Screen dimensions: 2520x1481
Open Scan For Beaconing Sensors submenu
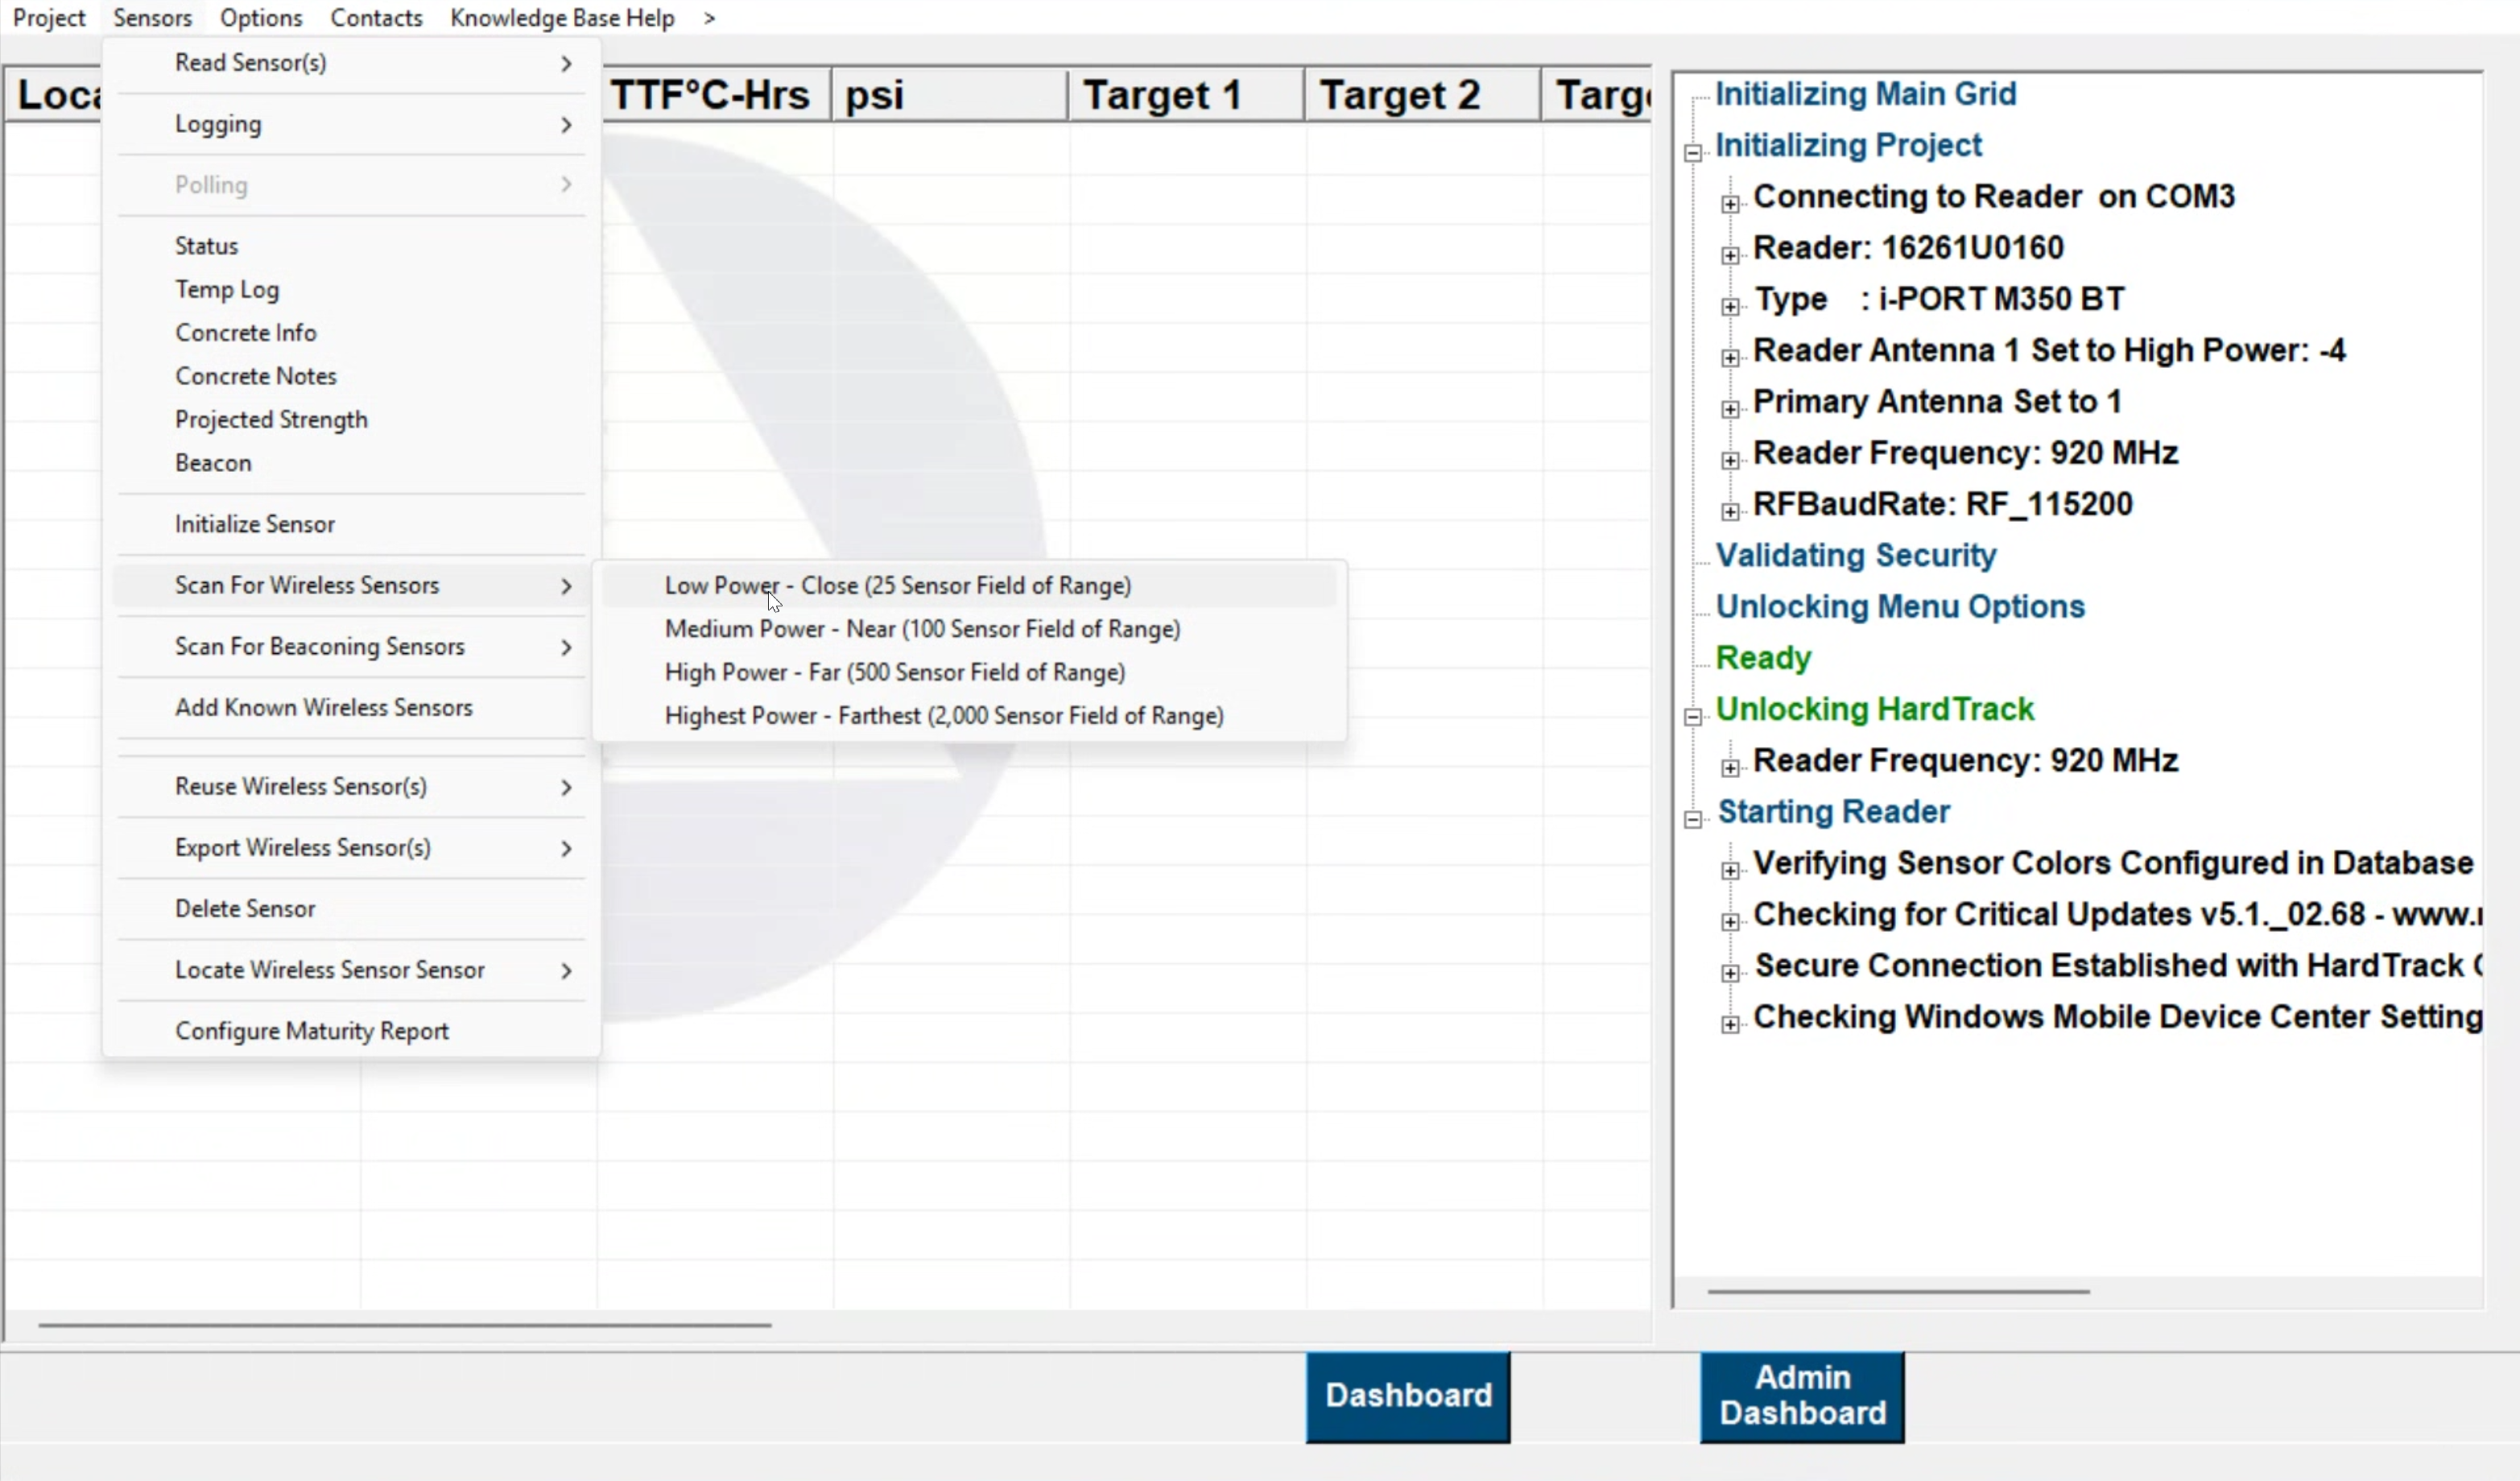[x=320, y=646]
